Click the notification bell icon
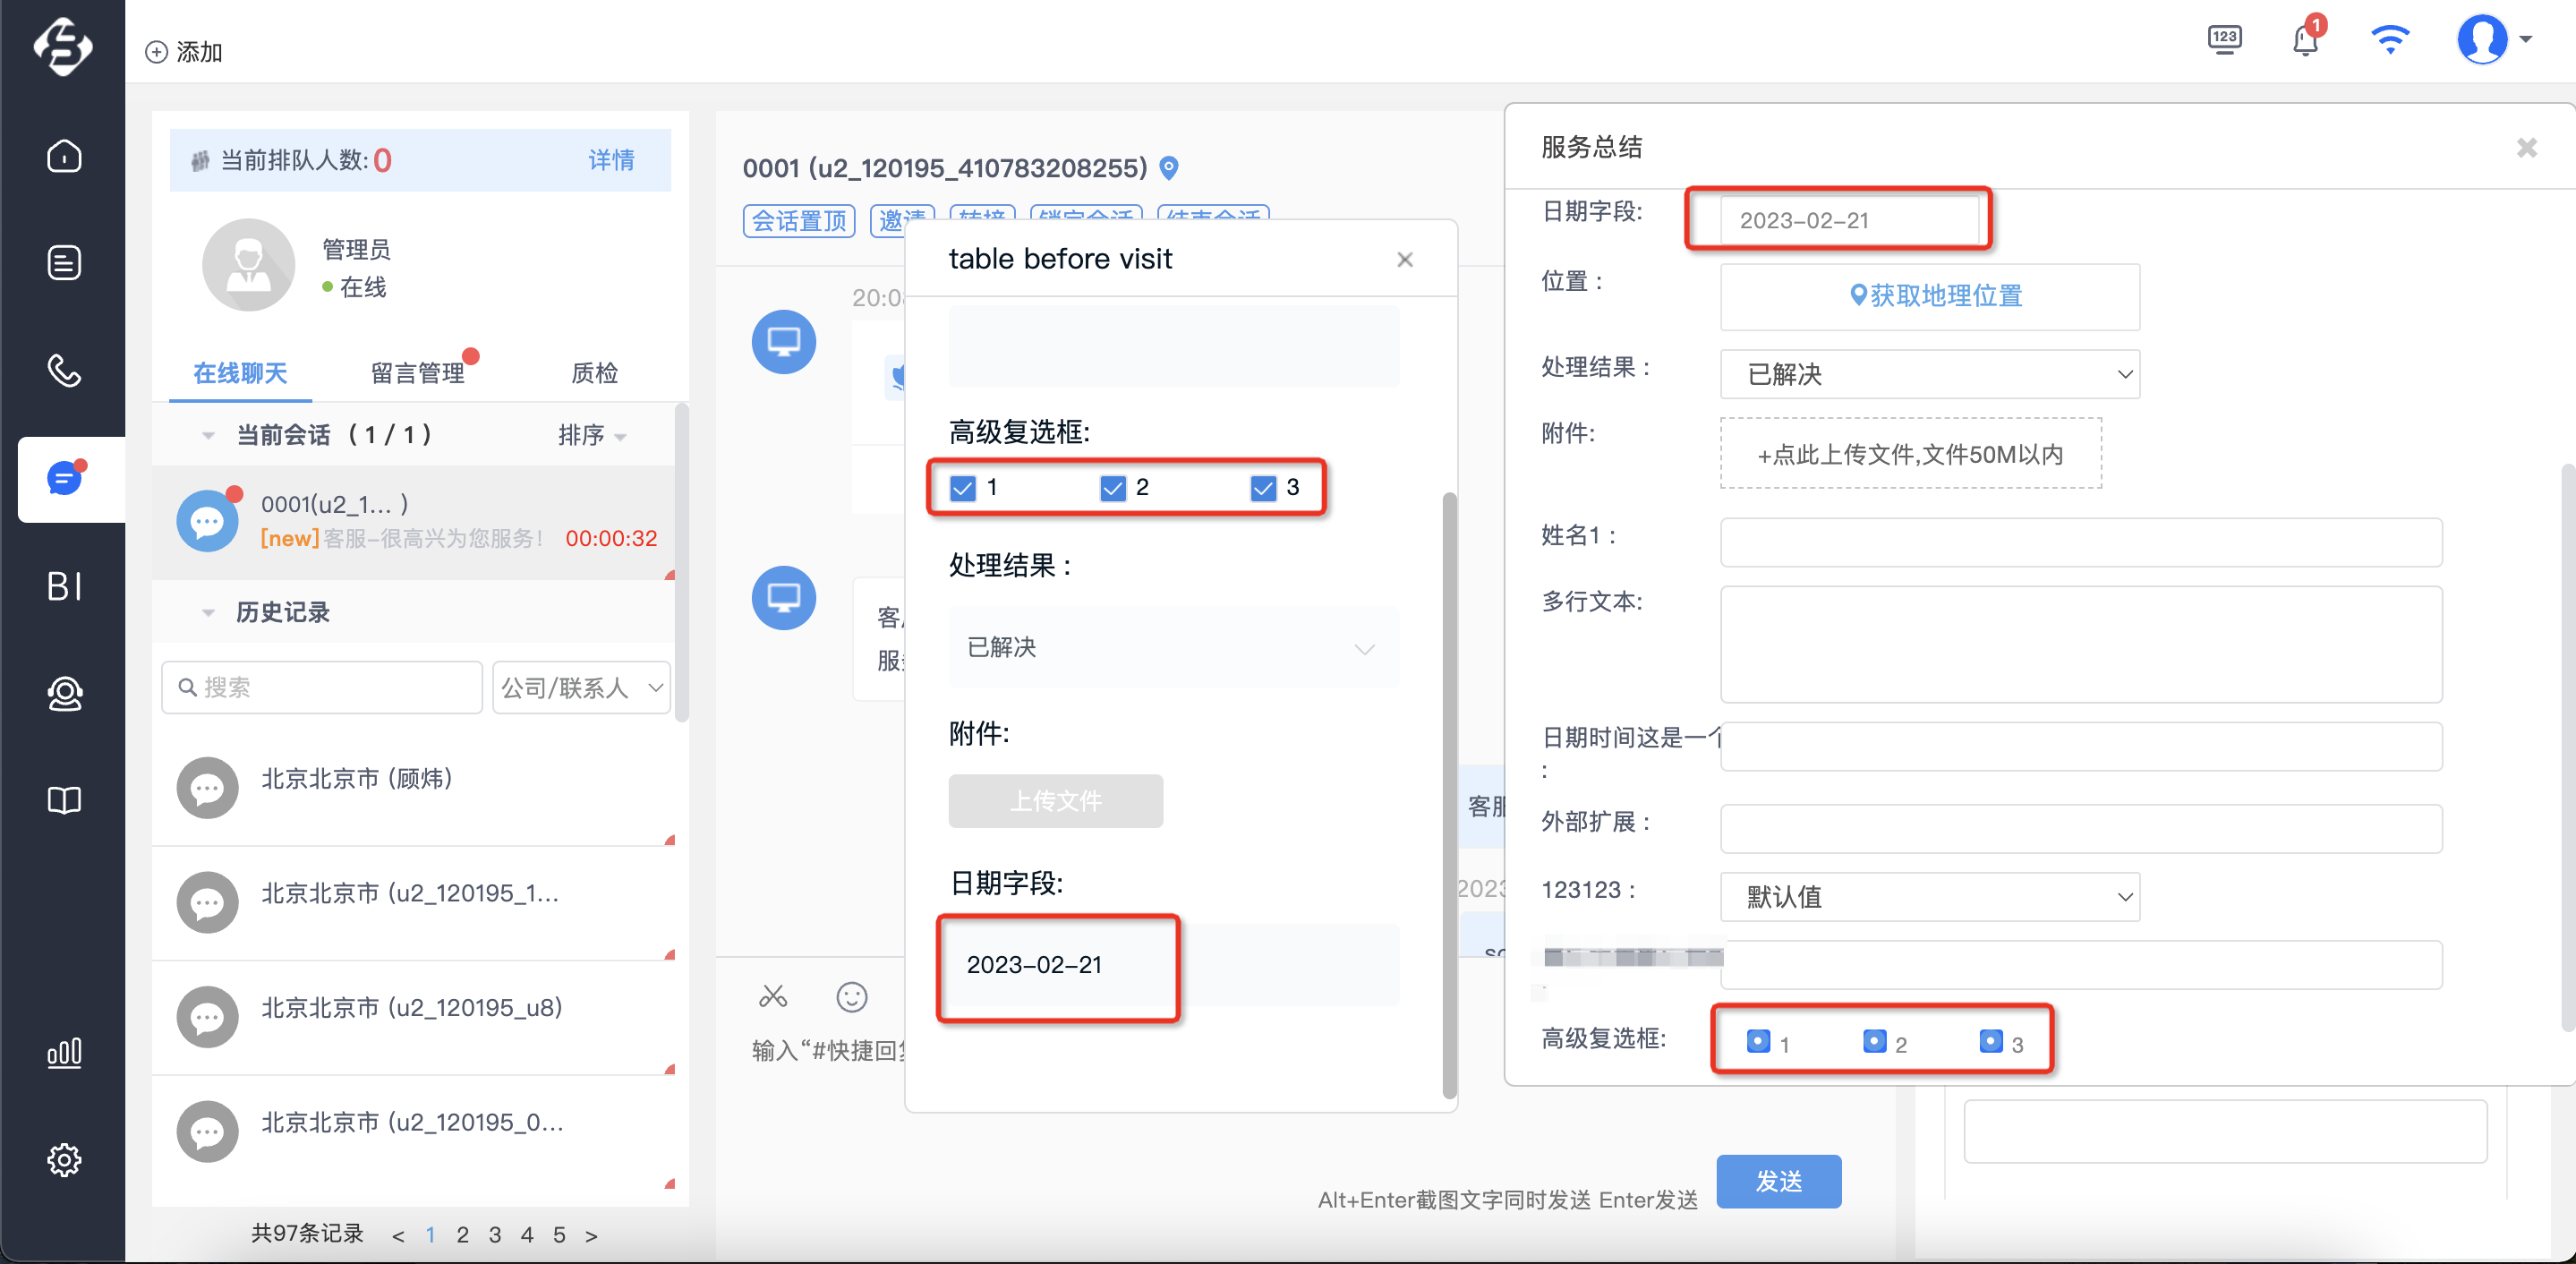The height and width of the screenshot is (1264, 2576). pos(2305,40)
